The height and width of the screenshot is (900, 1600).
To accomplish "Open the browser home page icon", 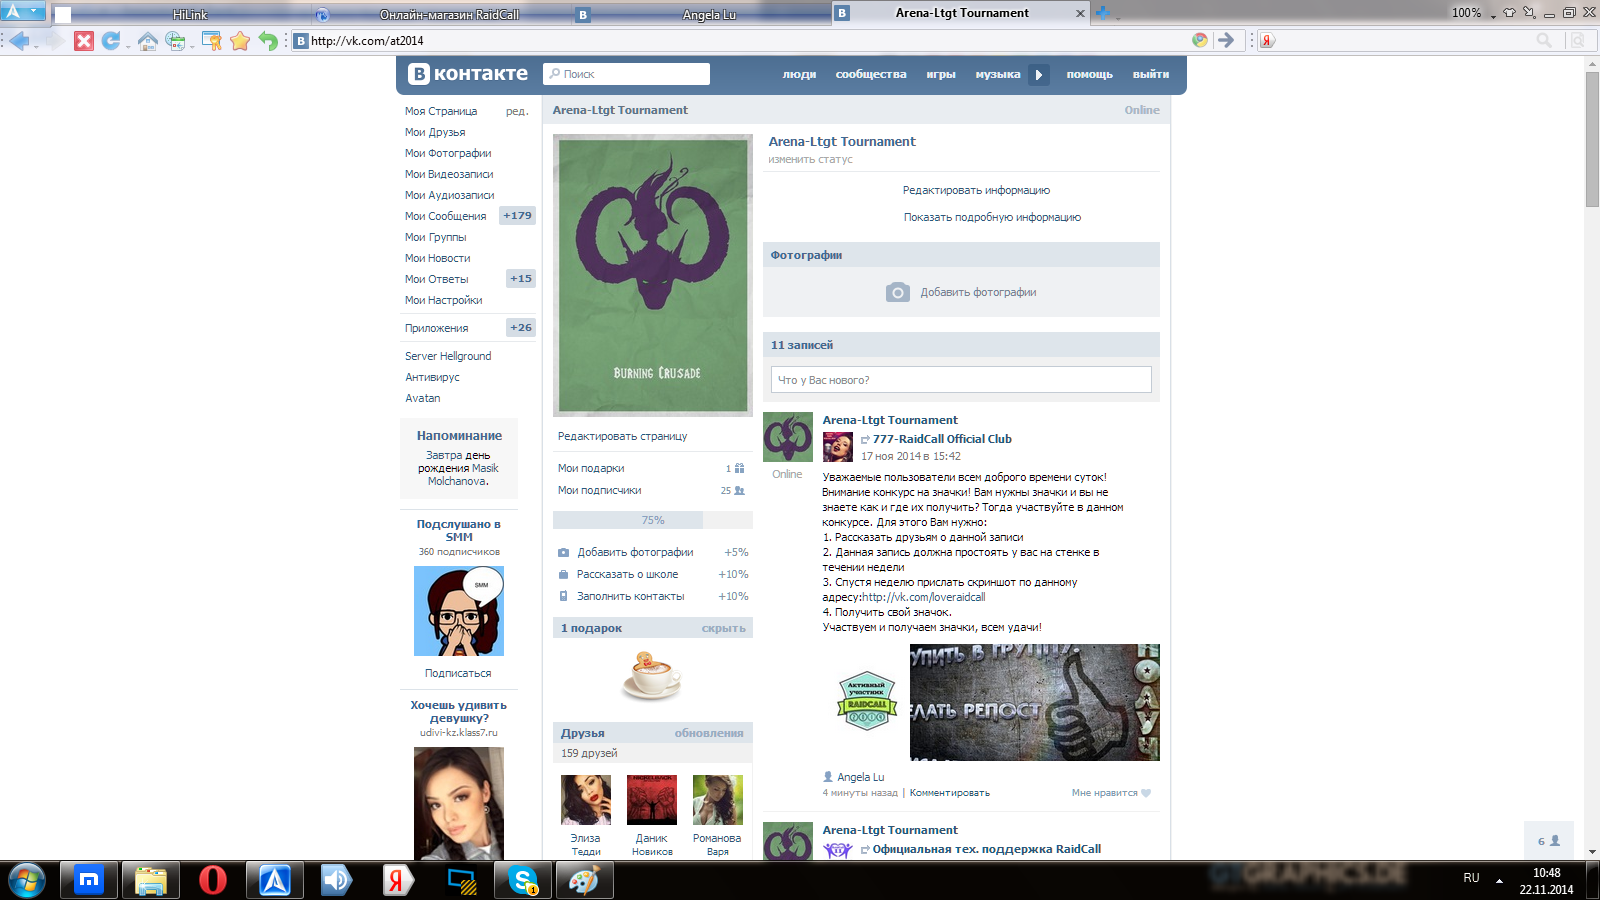I will point(147,41).
